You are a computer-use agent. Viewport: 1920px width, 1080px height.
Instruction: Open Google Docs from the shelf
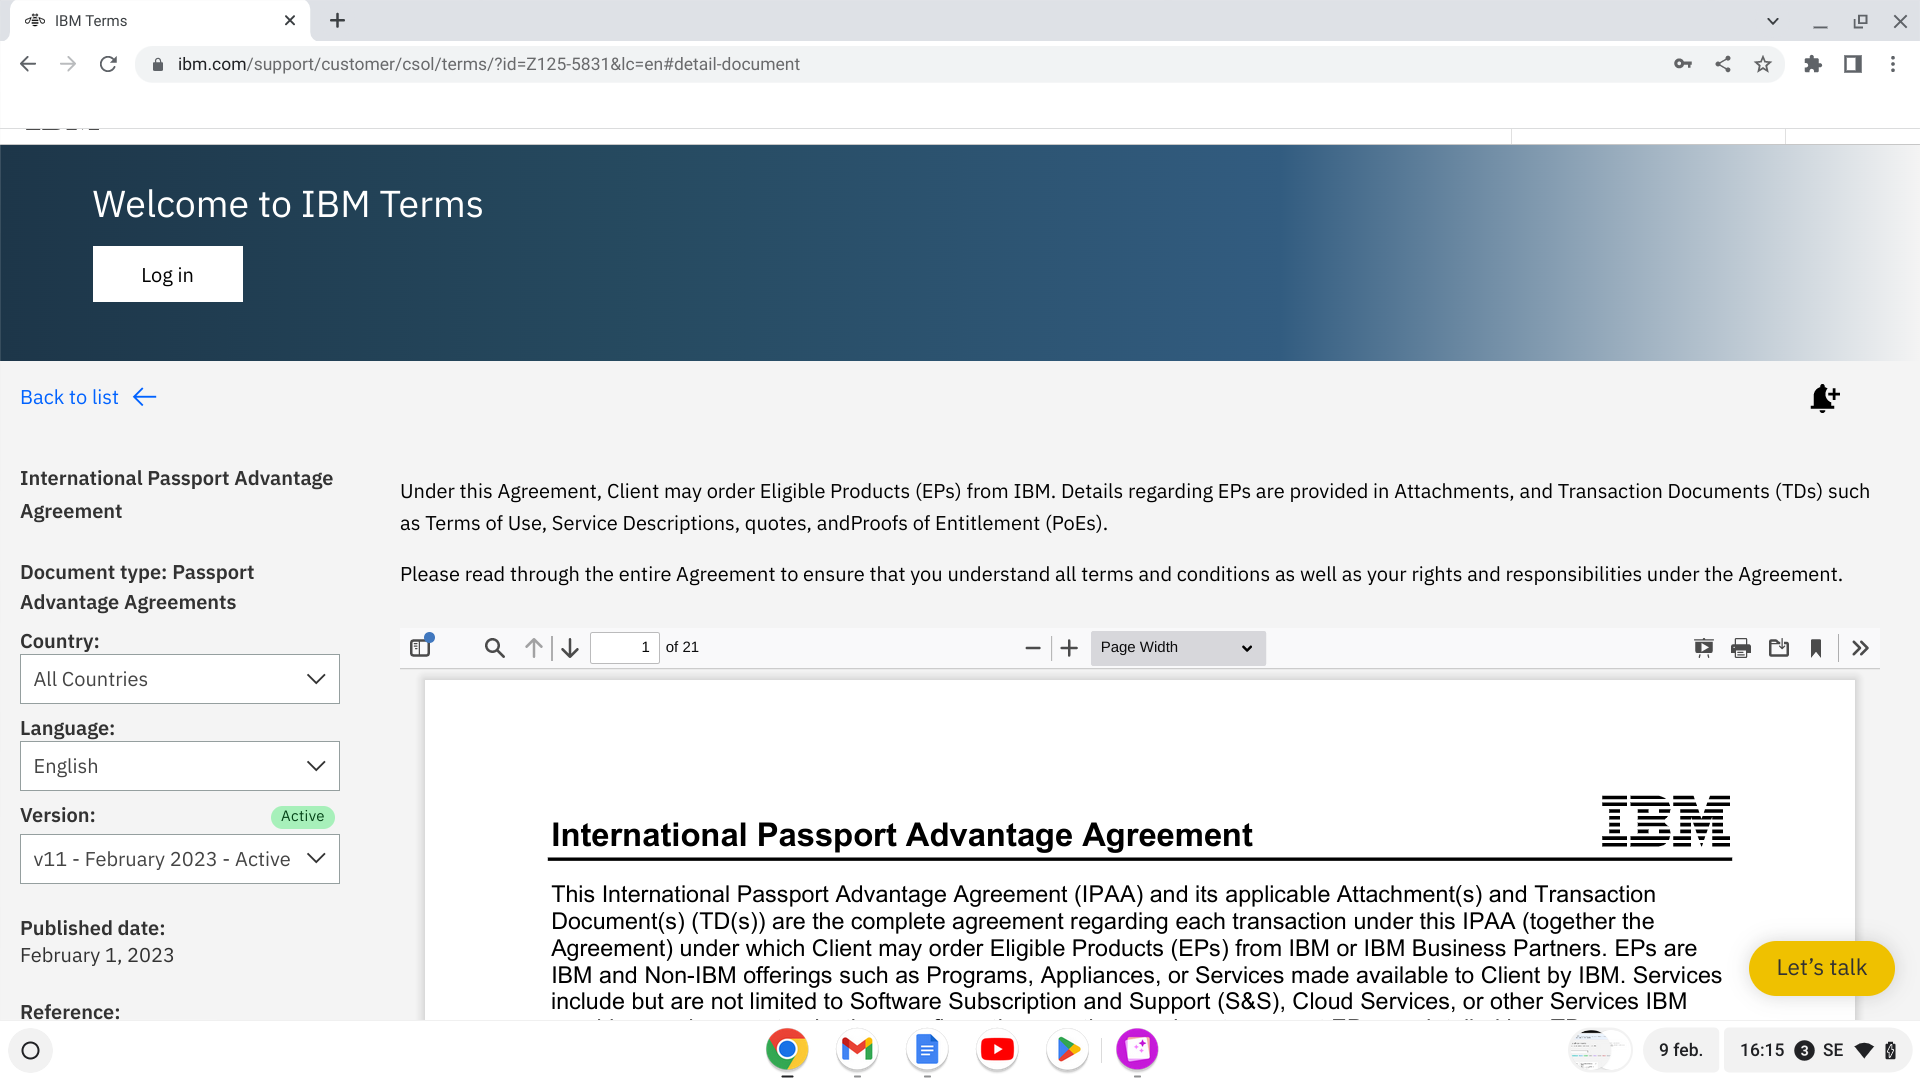[927, 1049]
